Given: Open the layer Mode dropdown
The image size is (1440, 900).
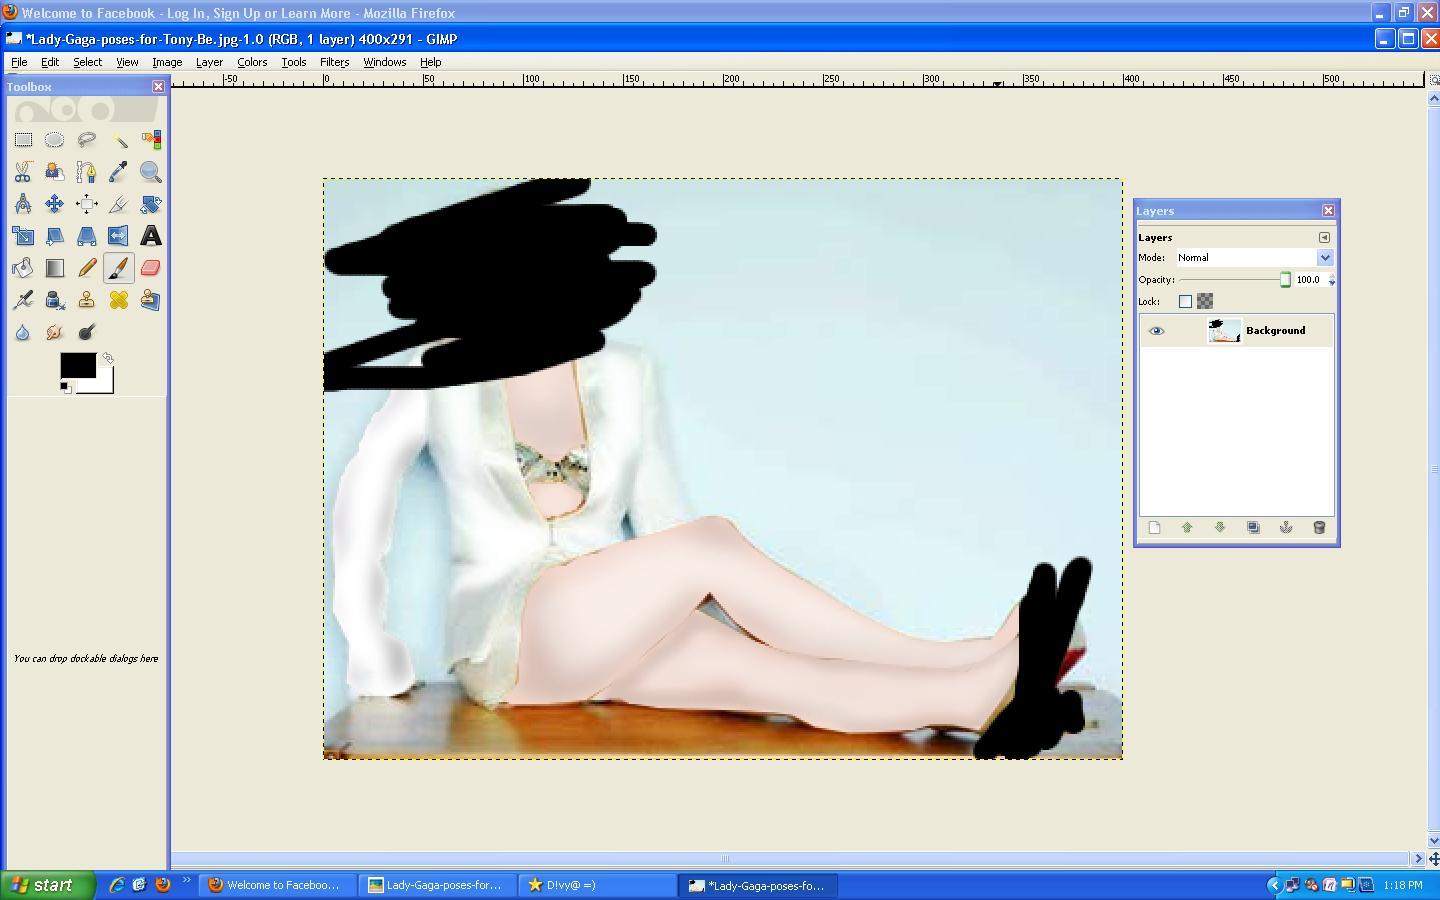Looking at the screenshot, I should [x=1255, y=258].
